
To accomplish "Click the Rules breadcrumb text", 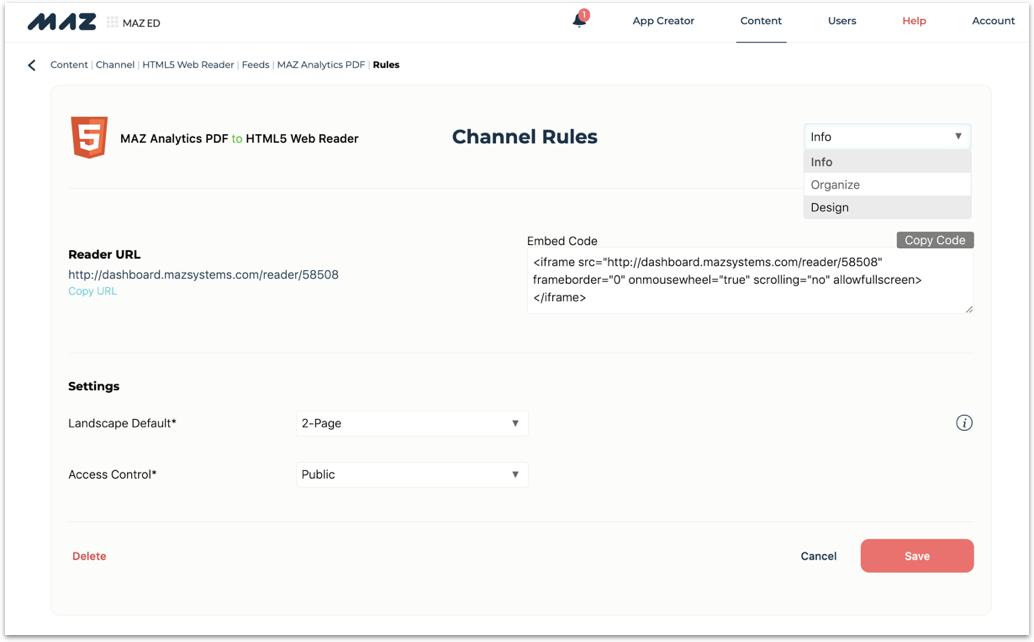I will (x=386, y=65).
